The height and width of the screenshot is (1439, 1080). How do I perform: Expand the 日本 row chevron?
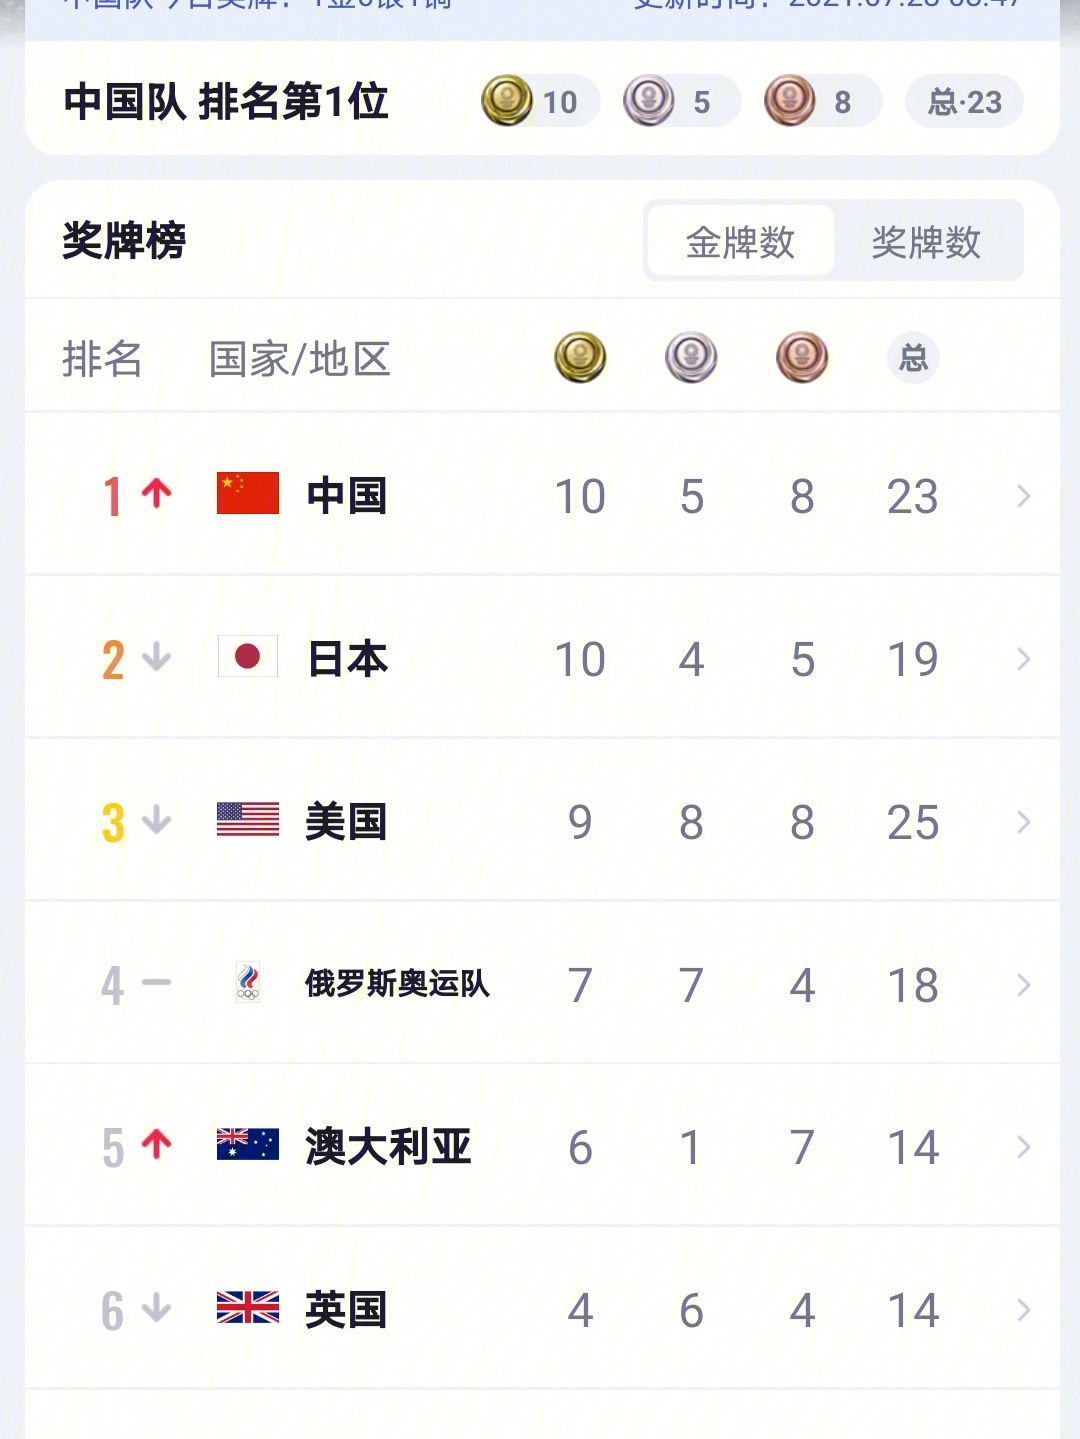(x=1023, y=659)
